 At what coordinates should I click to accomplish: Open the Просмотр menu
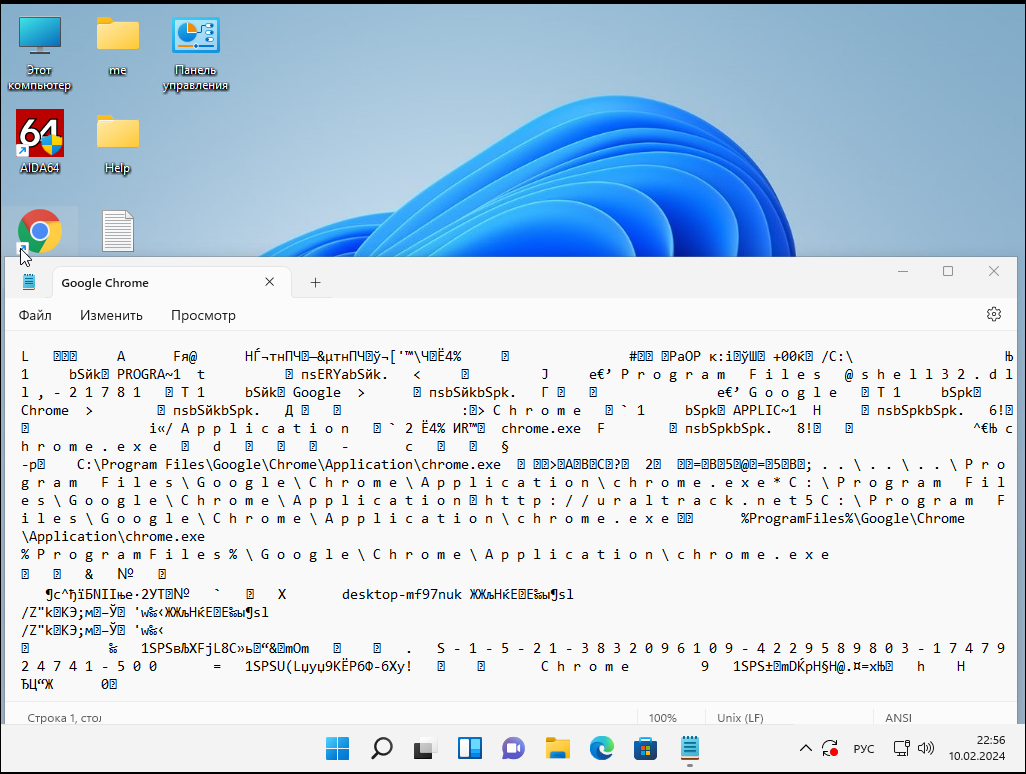(203, 315)
